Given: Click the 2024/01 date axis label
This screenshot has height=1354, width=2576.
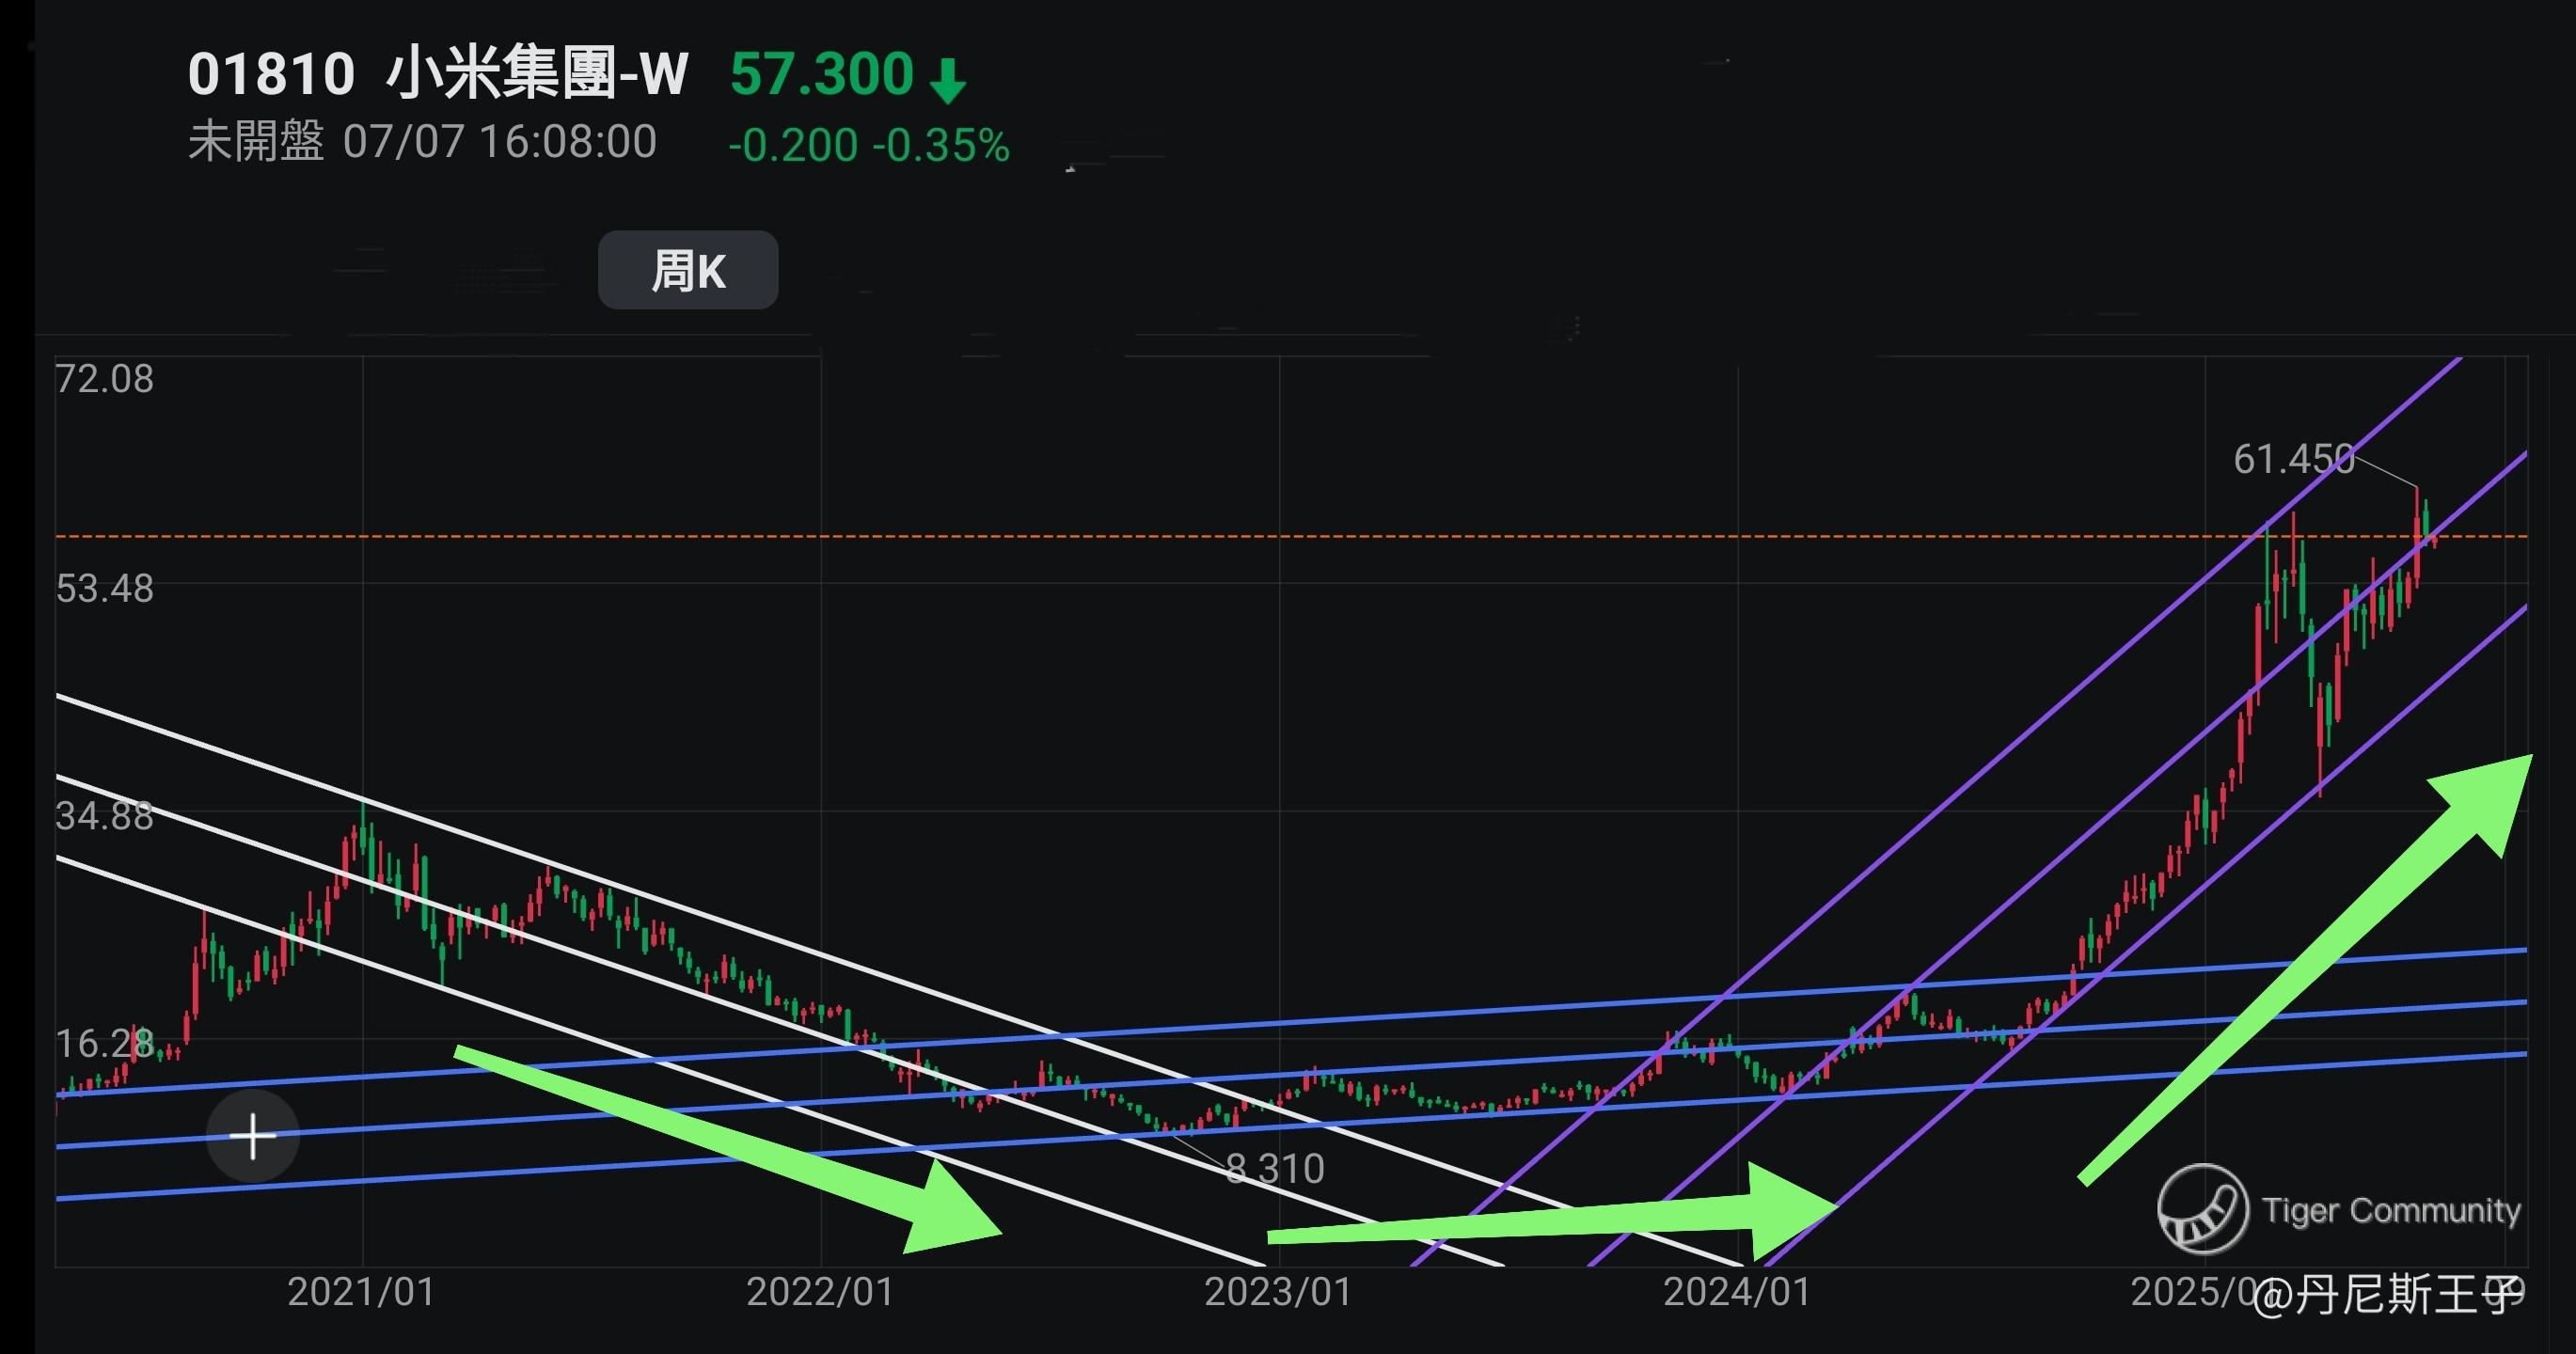Looking at the screenshot, I should pyautogui.click(x=1737, y=1292).
